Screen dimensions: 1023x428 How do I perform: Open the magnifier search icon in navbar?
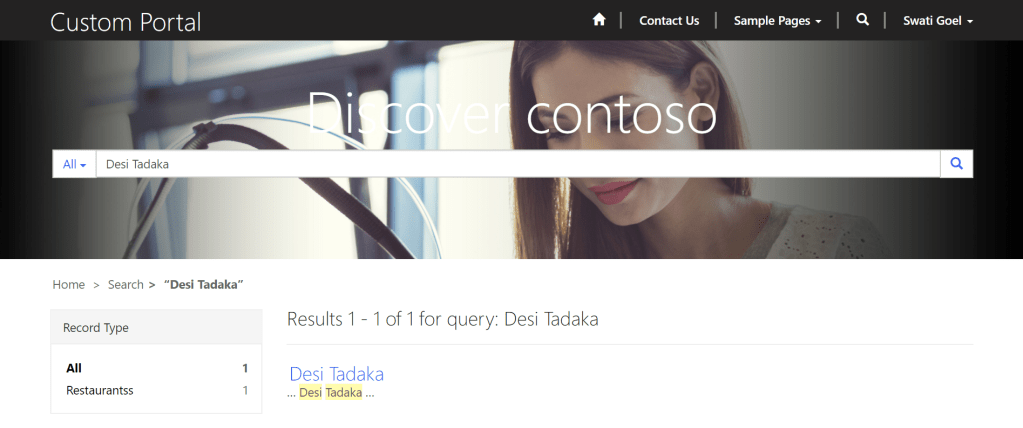tap(862, 20)
